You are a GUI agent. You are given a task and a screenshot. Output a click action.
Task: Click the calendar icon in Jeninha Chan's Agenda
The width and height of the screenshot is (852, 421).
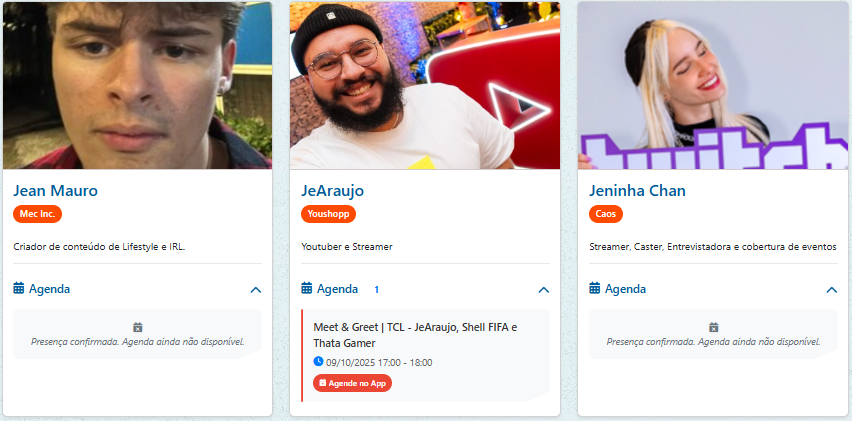595,288
